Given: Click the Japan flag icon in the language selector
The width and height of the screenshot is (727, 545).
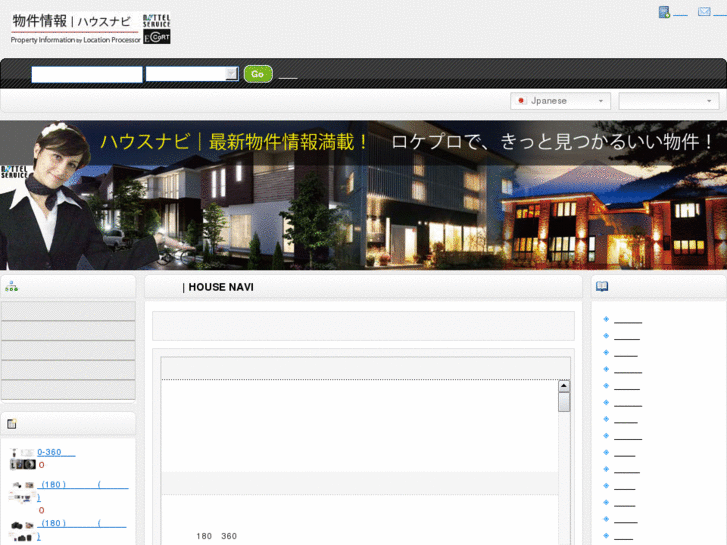Looking at the screenshot, I should 521,101.
